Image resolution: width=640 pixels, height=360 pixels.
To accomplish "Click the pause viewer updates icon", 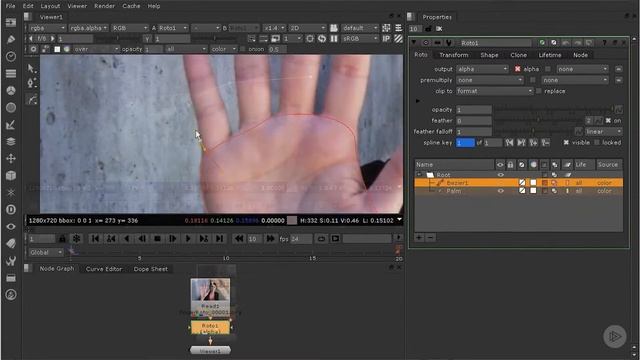I will click(334, 39).
